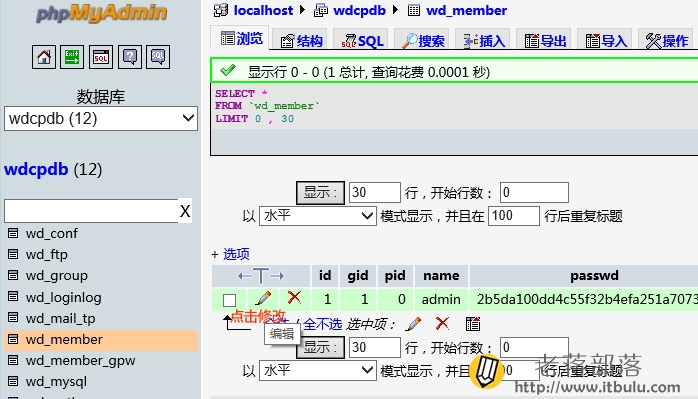This screenshot has height=399, width=698.
Task: Open the wd_ftp table
Action: [x=47, y=254]
